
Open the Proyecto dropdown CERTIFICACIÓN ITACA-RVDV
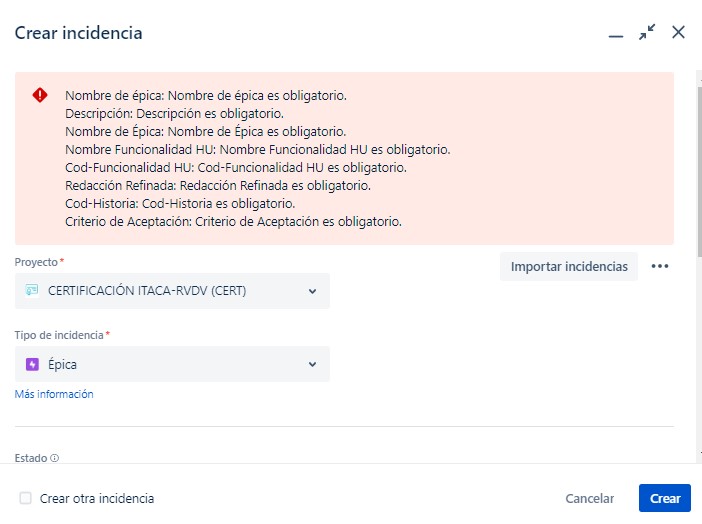[x=172, y=291]
